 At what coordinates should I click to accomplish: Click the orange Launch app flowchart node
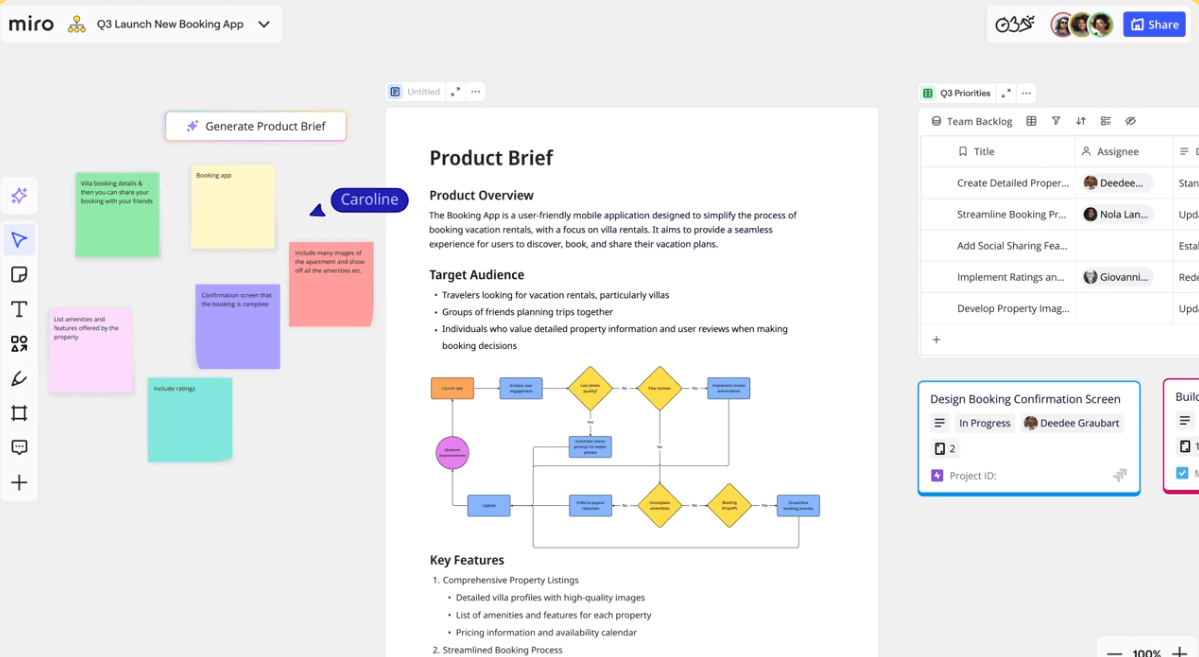[x=452, y=388]
